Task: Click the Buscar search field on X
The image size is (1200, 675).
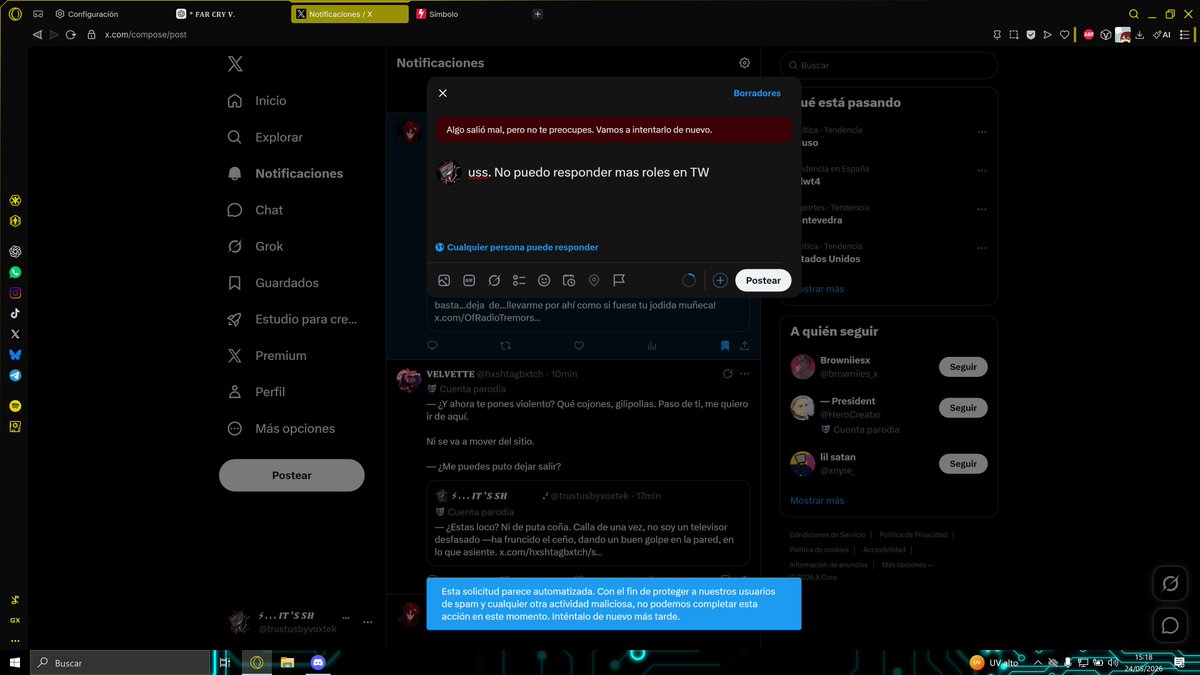Action: tap(889, 65)
